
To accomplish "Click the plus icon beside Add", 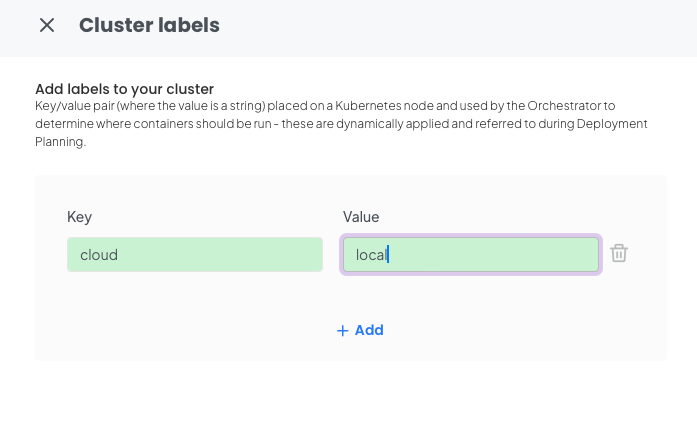I will point(342,331).
